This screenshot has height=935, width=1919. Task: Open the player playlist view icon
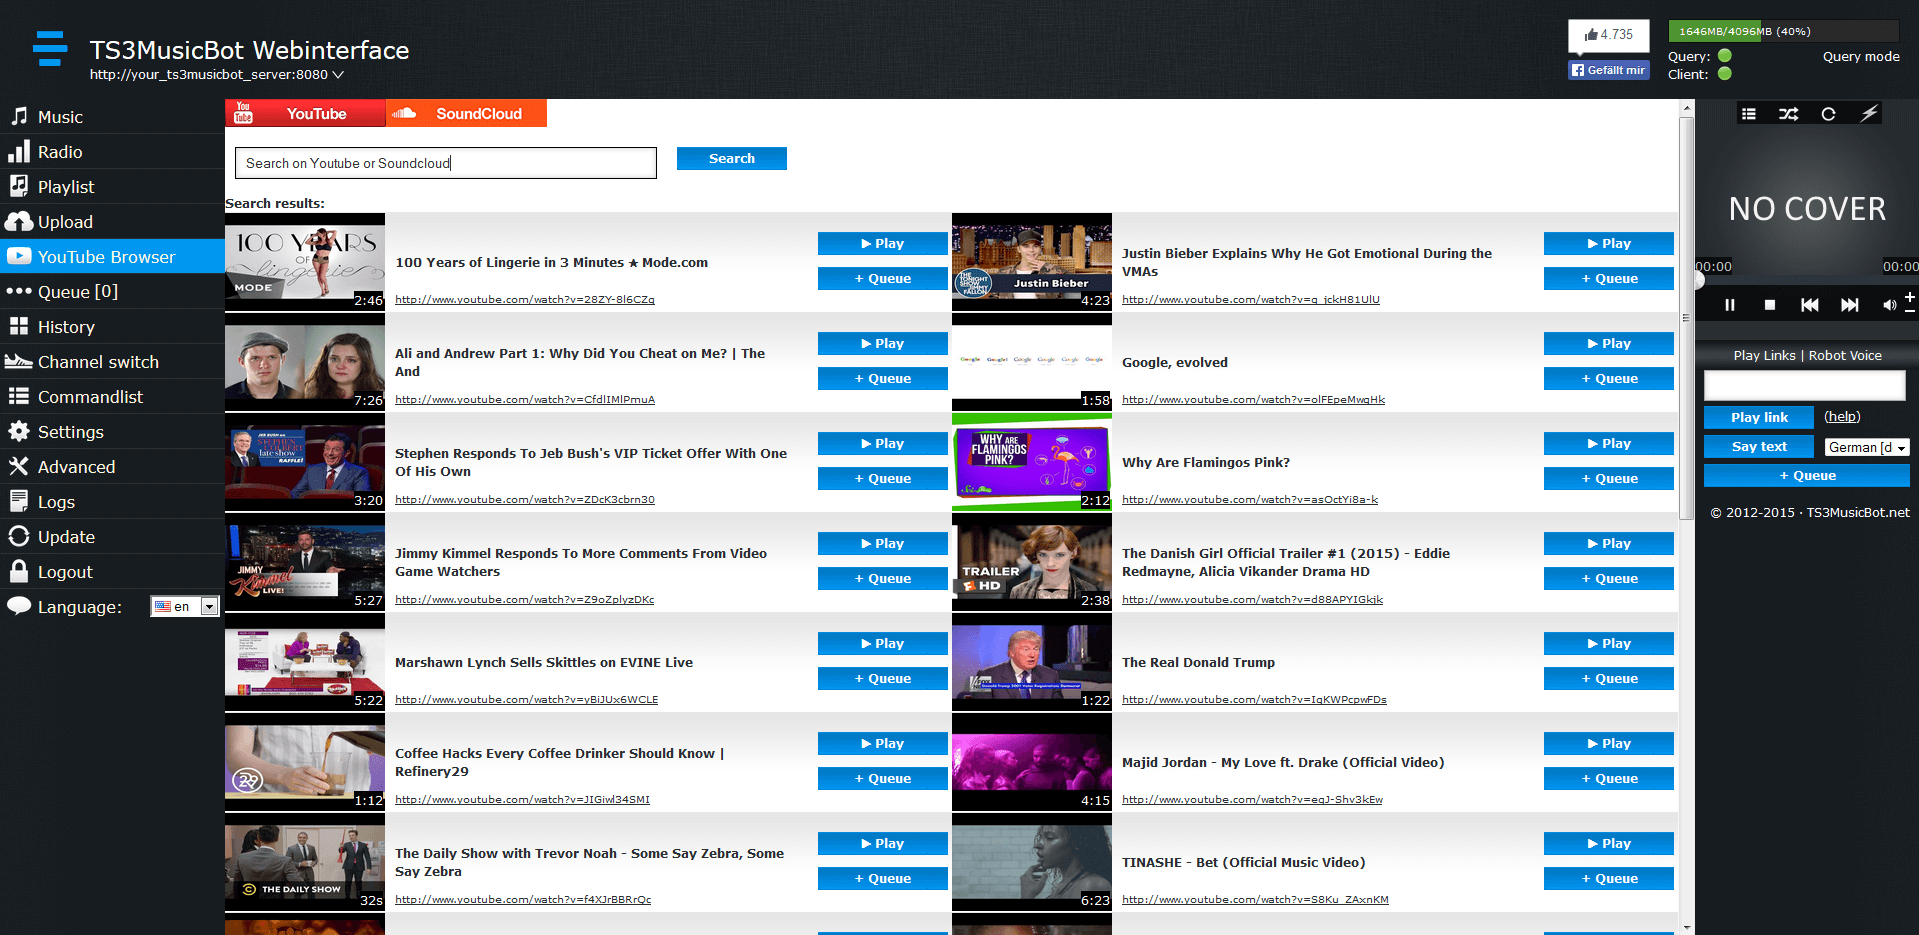1749,114
